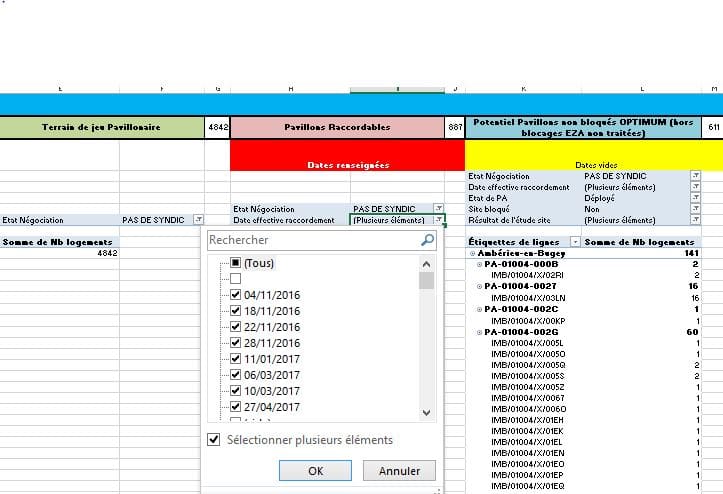
Task: Collapse the PA-01004-002G row group
Action: 480,331
